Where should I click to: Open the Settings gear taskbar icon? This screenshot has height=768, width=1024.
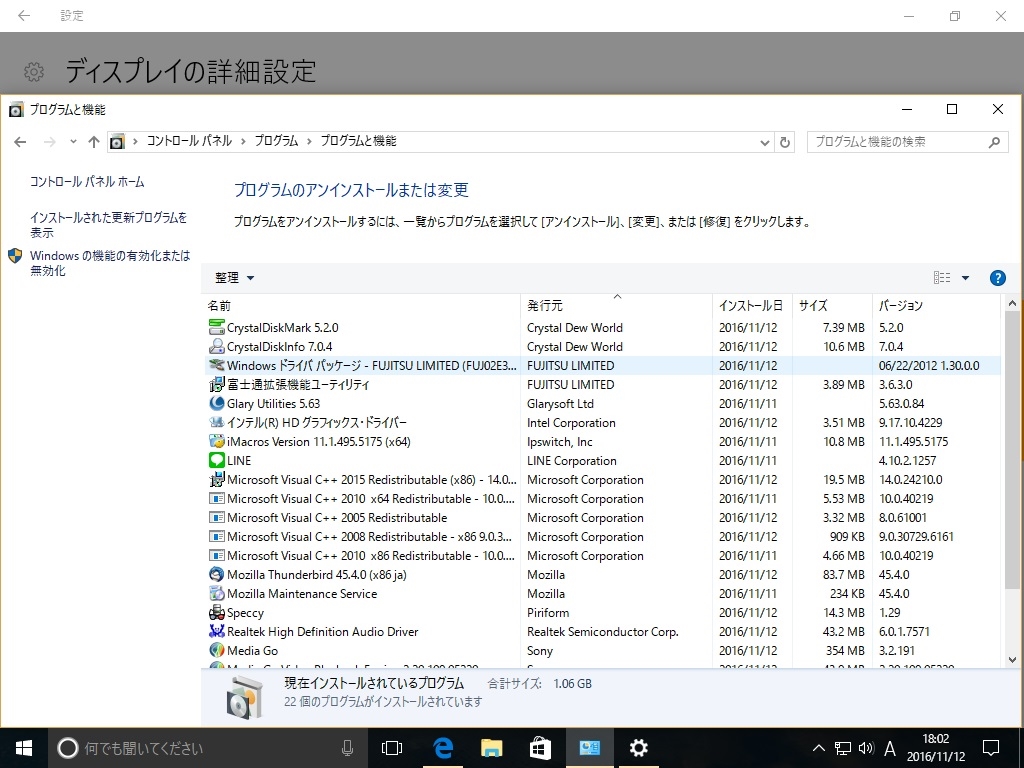638,748
